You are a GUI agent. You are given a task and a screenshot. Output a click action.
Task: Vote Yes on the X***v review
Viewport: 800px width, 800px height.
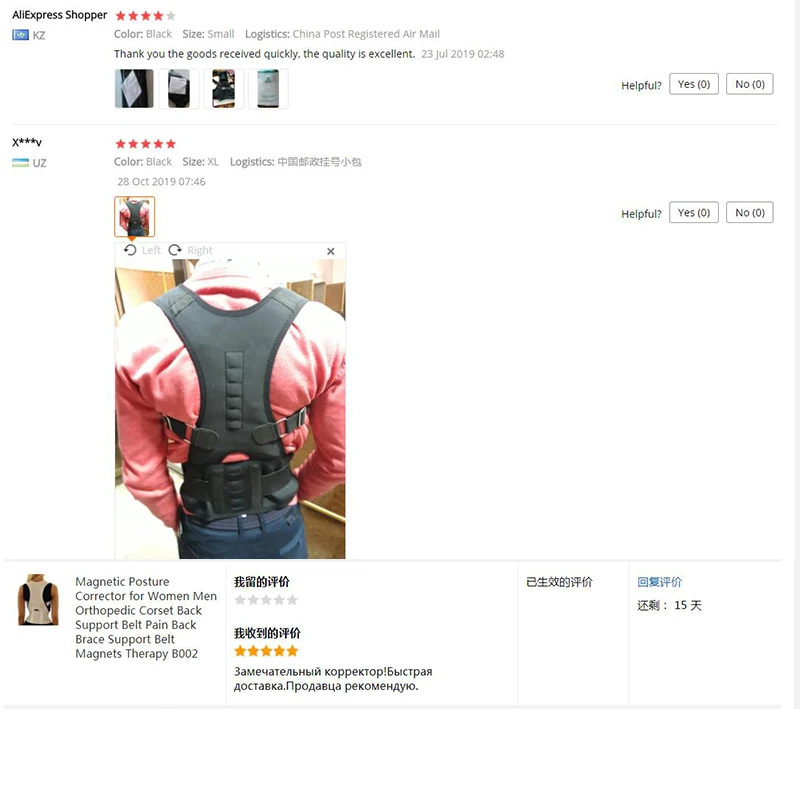(x=694, y=212)
